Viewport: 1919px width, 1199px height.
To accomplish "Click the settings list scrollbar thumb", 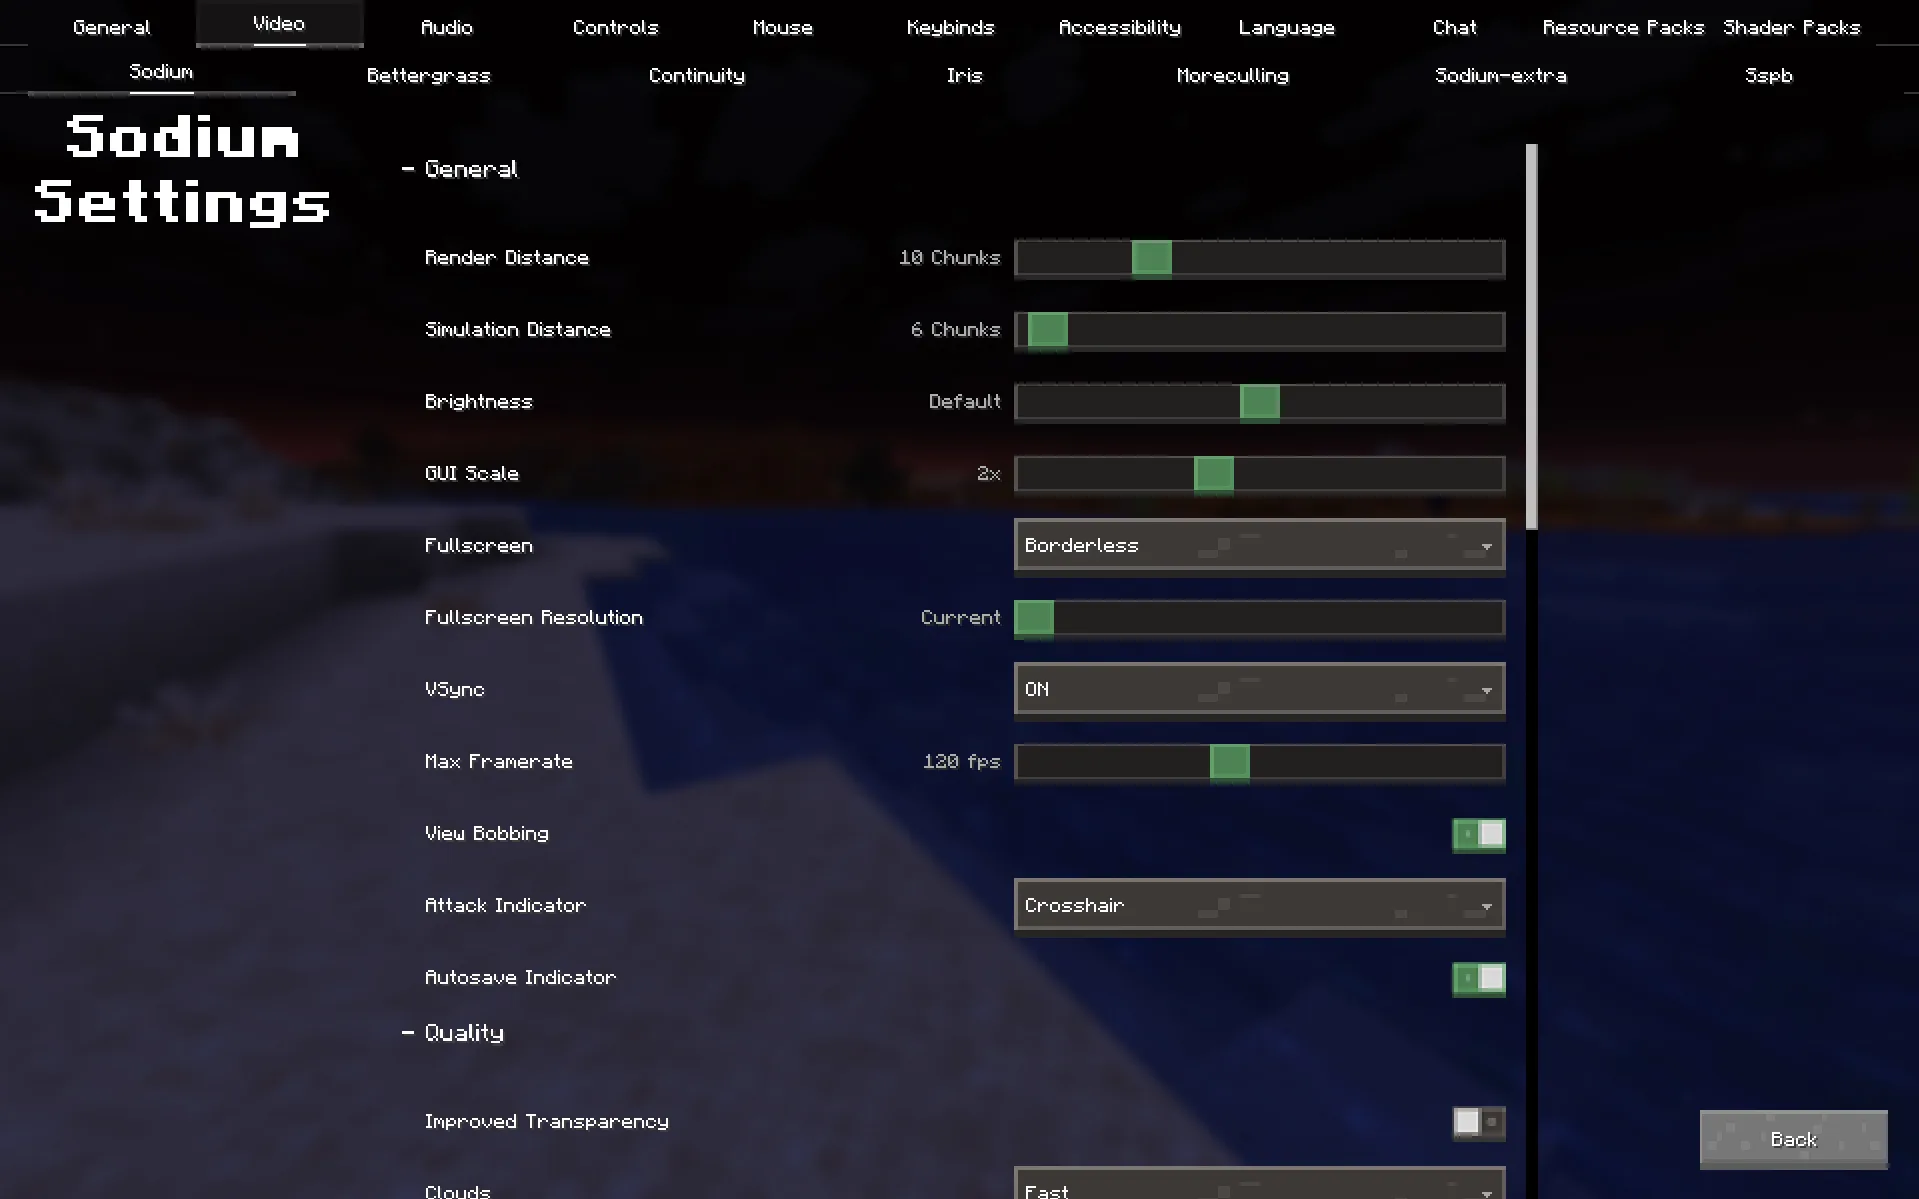I will point(1531,336).
